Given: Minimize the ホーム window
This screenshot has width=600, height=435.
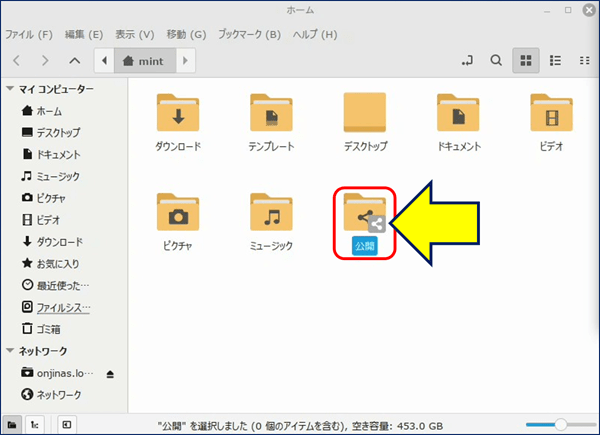Looking at the screenshot, I should (x=547, y=11).
